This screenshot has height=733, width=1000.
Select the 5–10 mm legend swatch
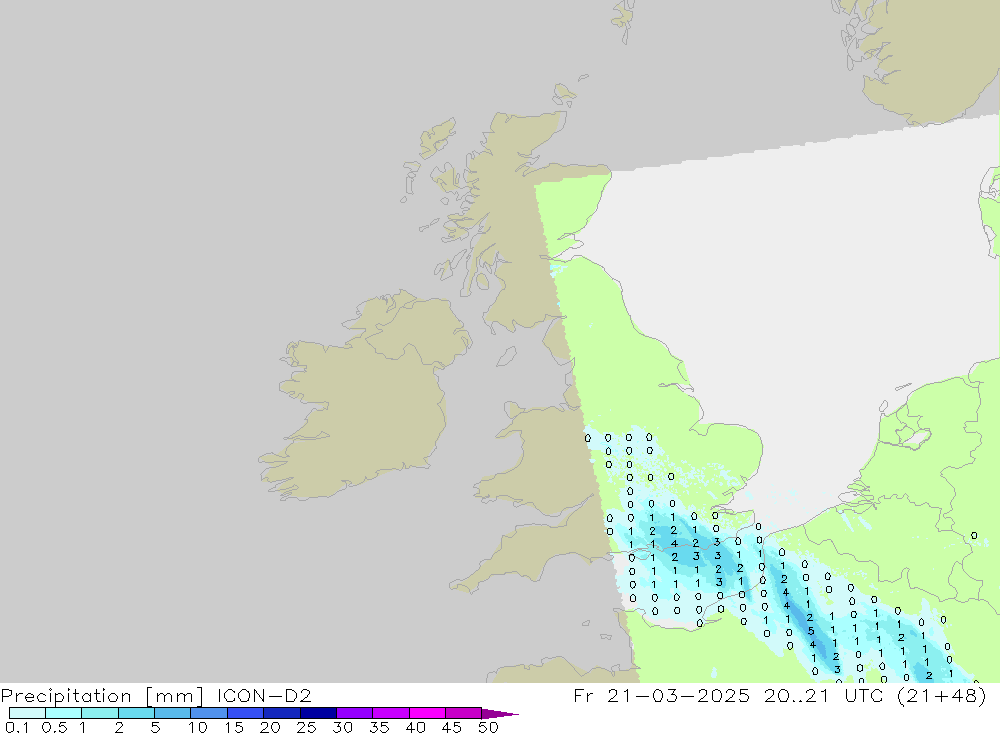tap(172, 713)
